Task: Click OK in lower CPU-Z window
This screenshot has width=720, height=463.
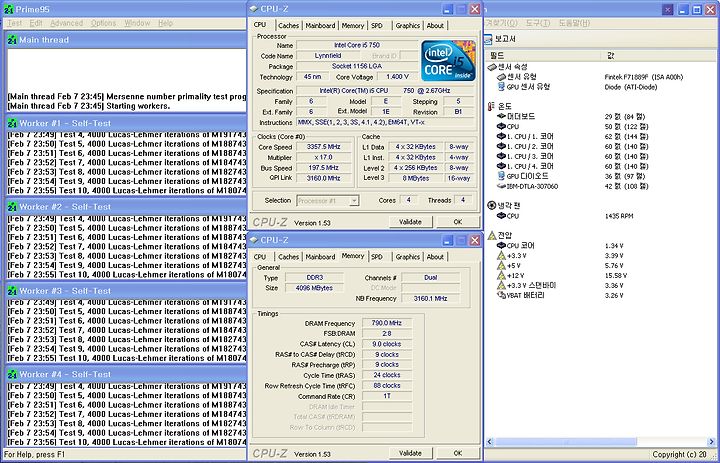Action: point(458,453)
